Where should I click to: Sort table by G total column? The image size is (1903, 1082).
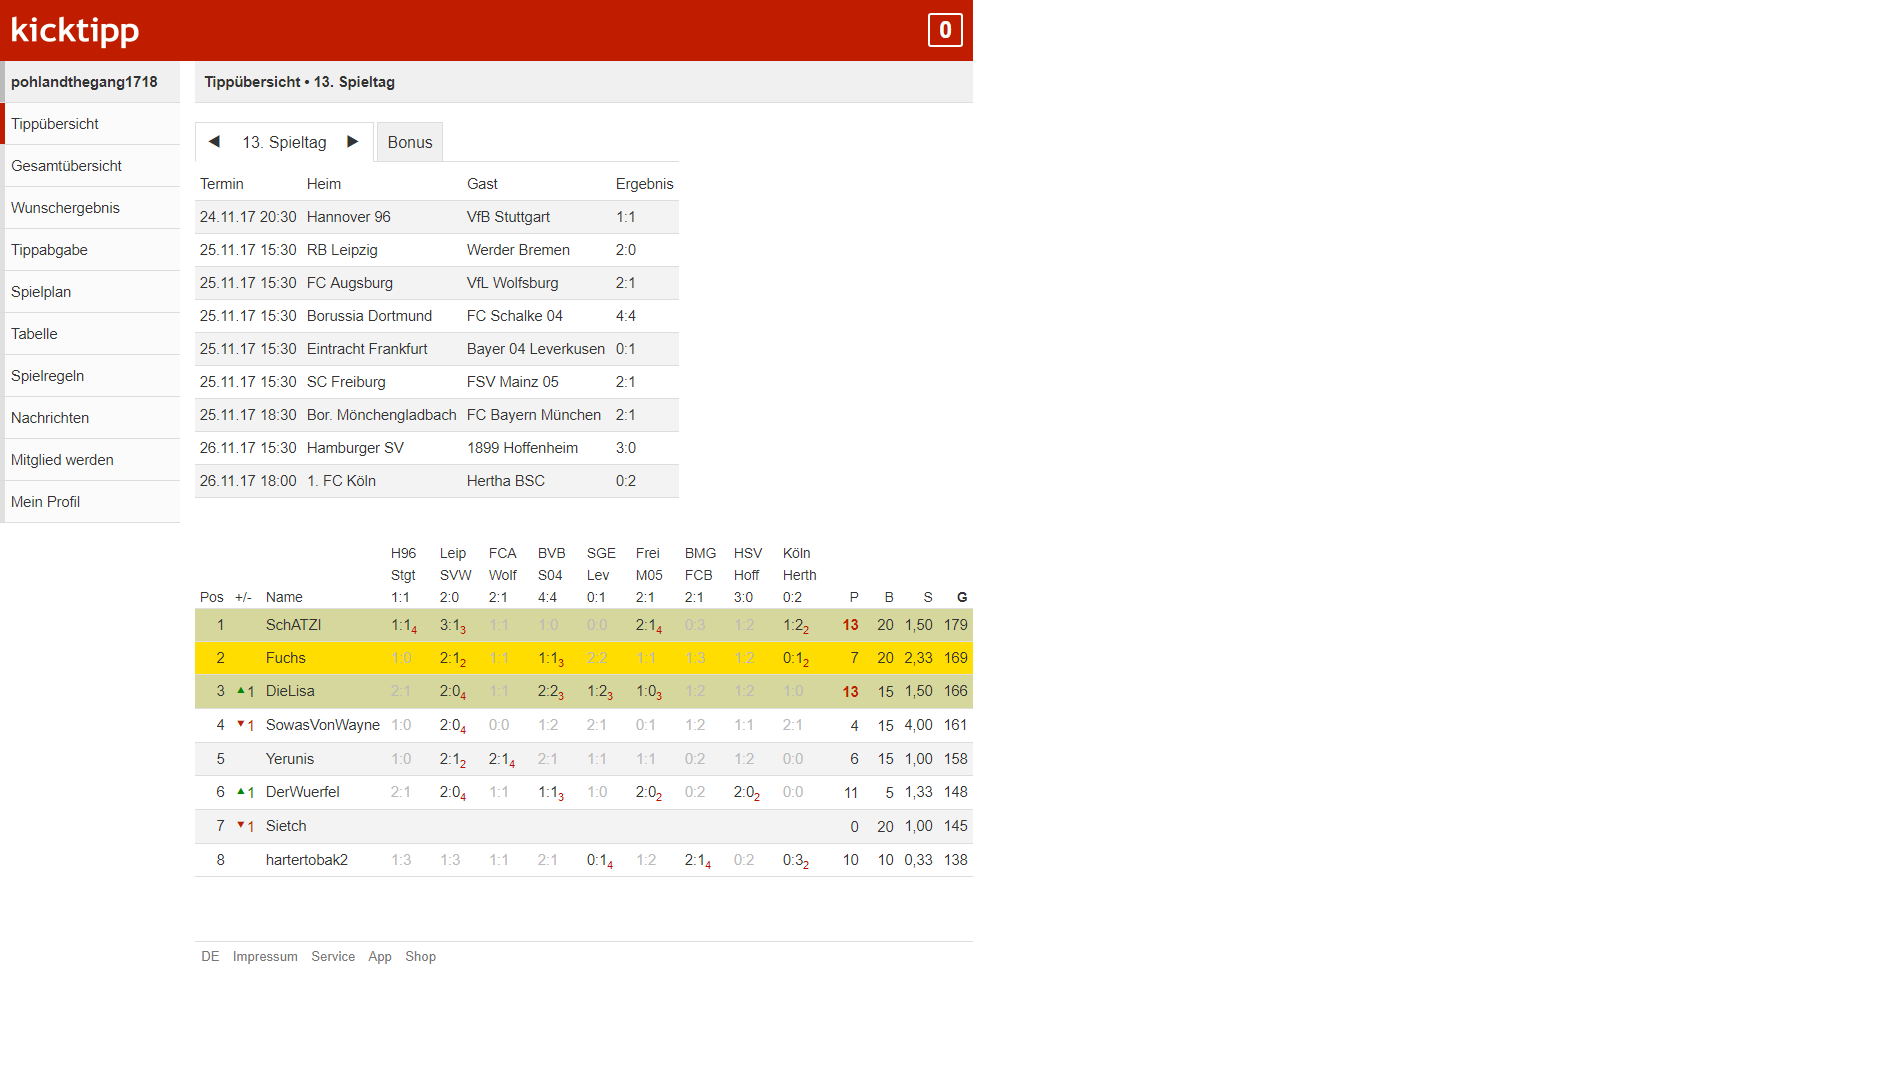pyautogui.click(x=962, y=597)
